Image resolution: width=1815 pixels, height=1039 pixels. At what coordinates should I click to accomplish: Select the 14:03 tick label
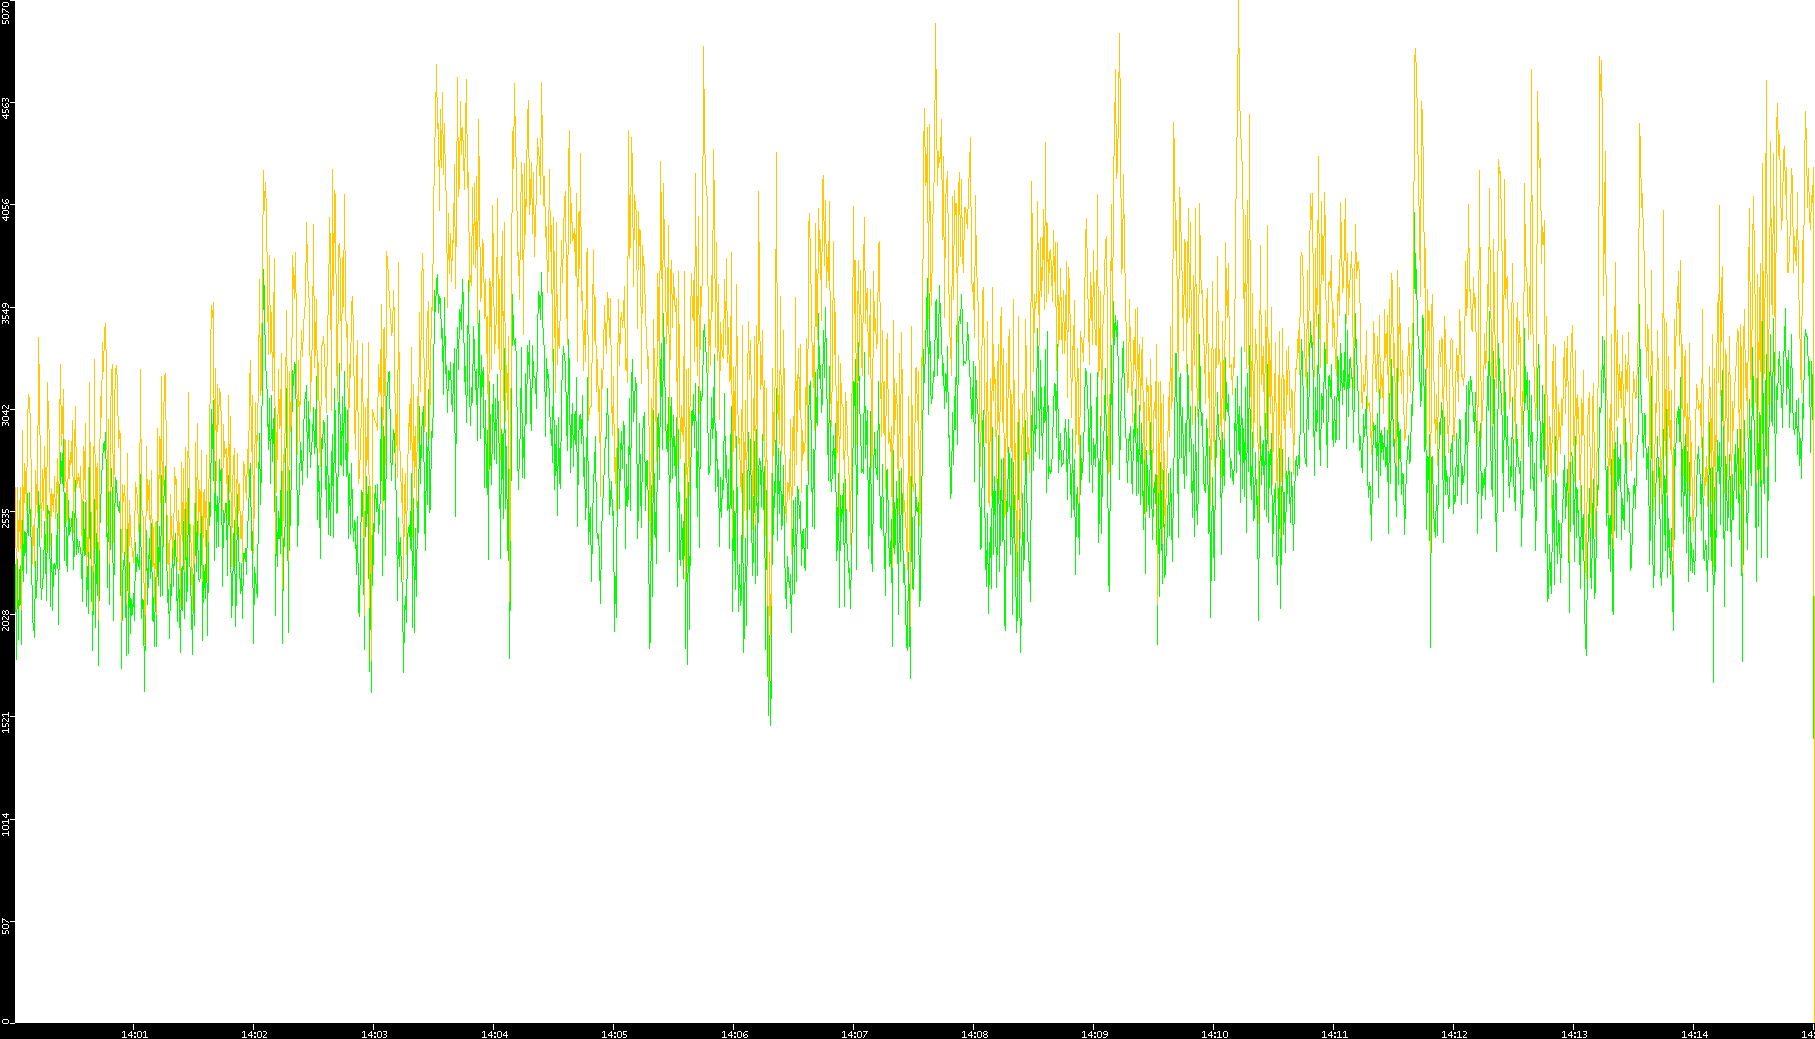(374, 1034)
